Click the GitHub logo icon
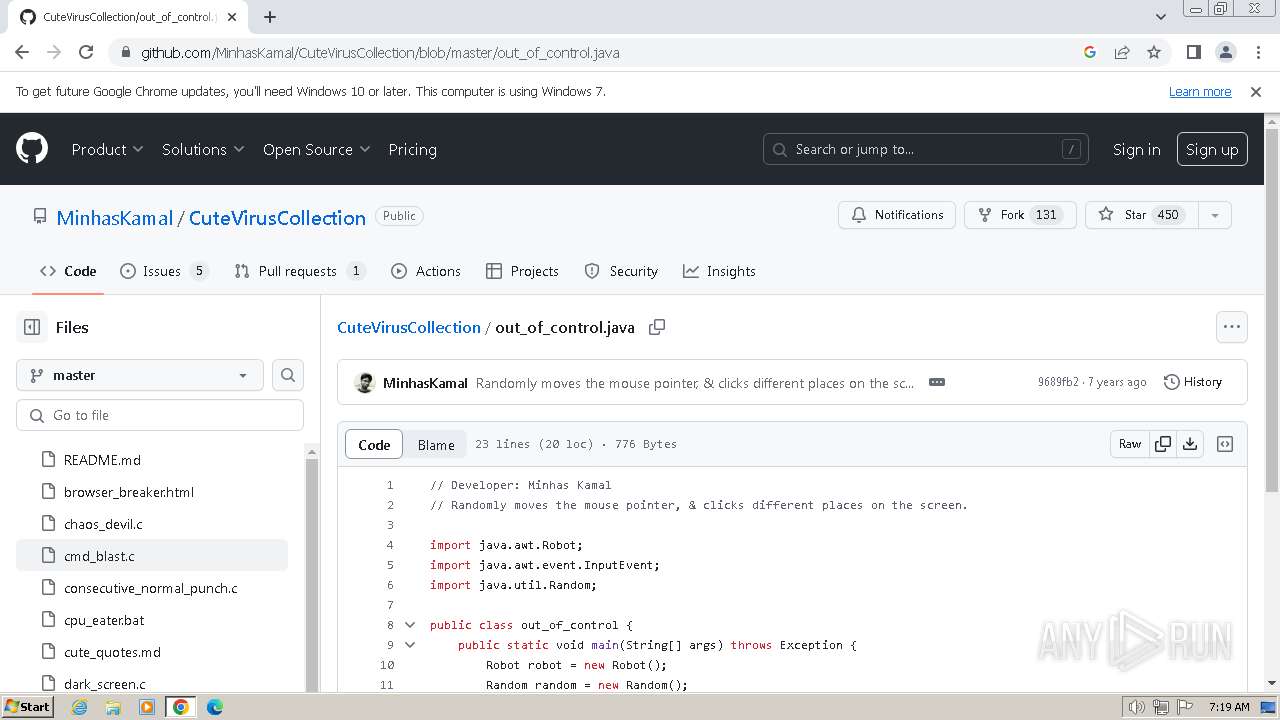The height and width of the screenshot is (720, 1280). pyautogui.click(x=32, y=149)
